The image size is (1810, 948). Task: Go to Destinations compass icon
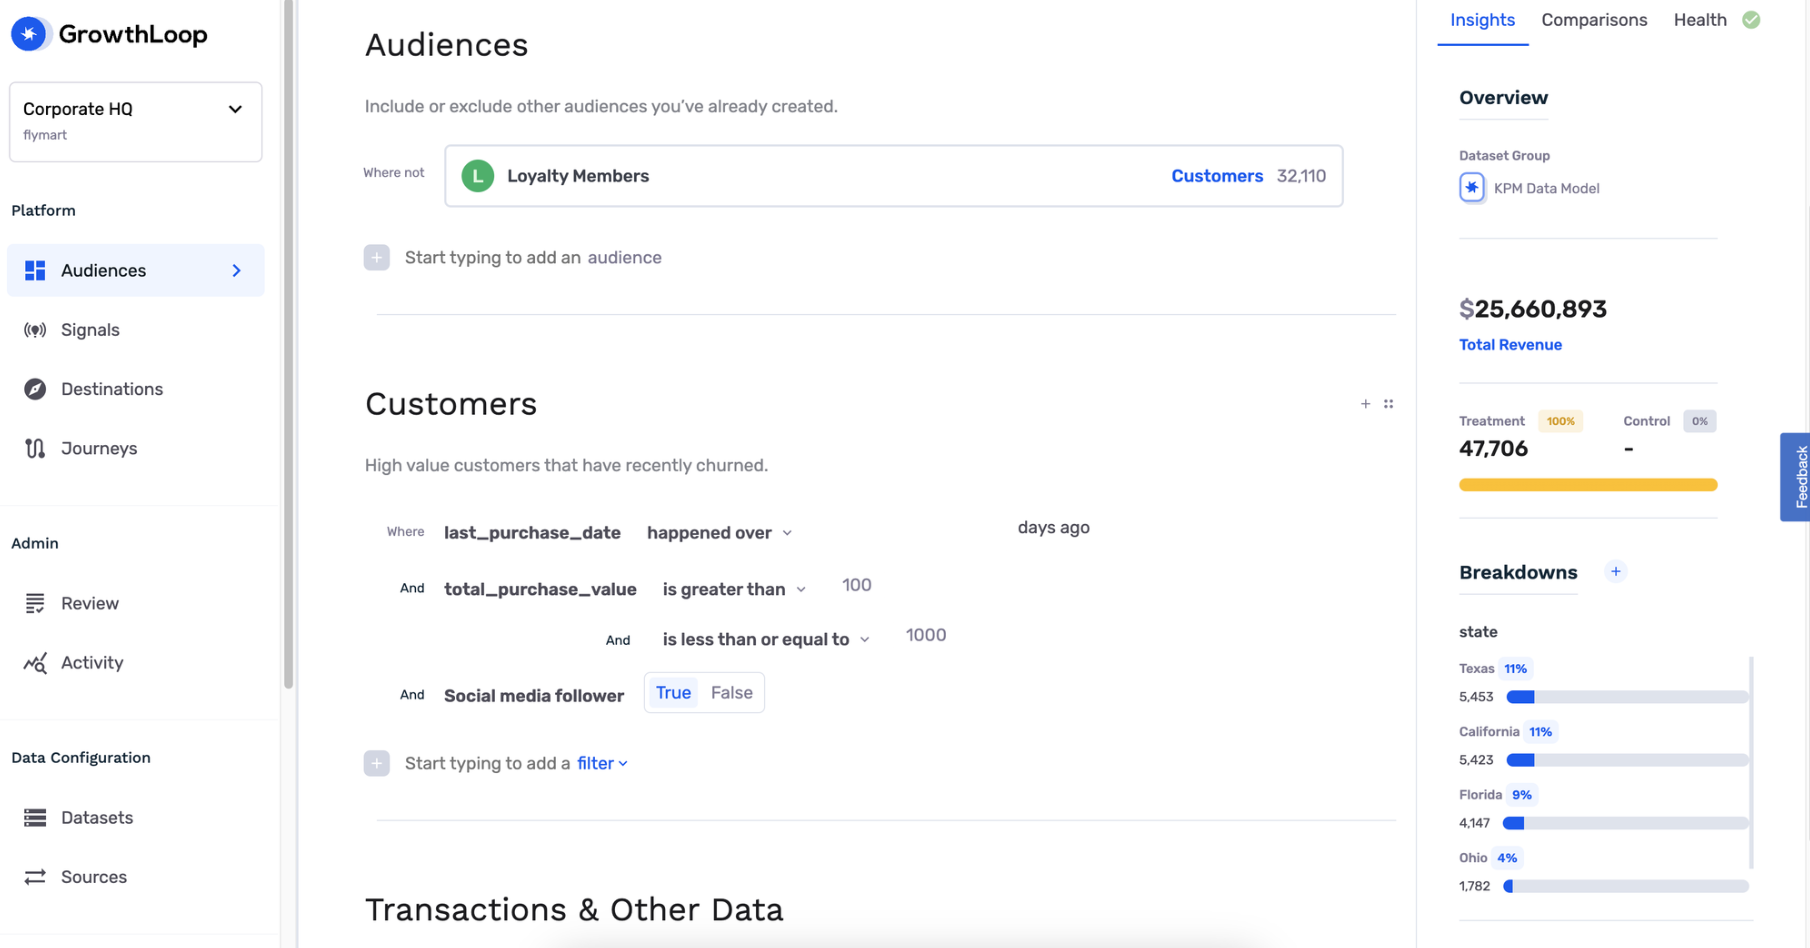[35, 389]
